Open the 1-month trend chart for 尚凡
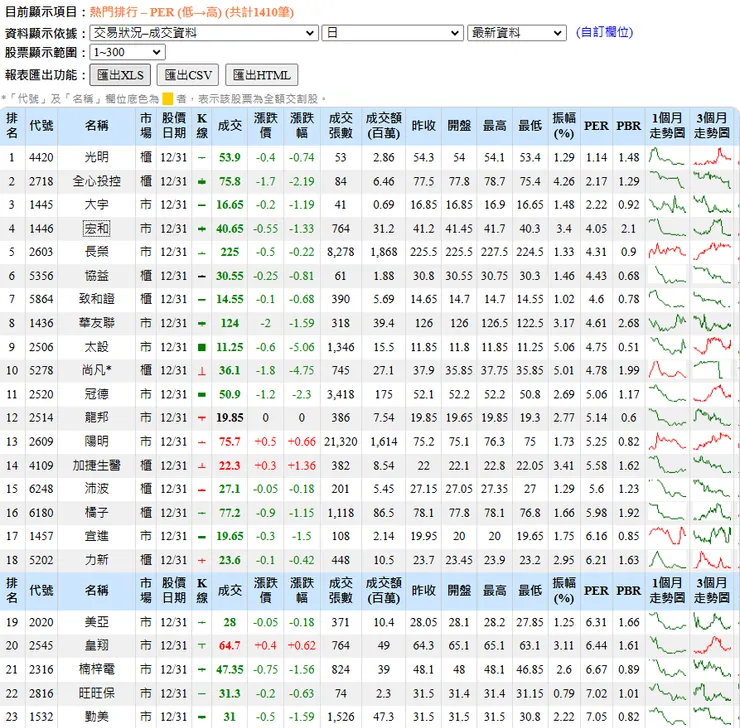 [667, 370]
